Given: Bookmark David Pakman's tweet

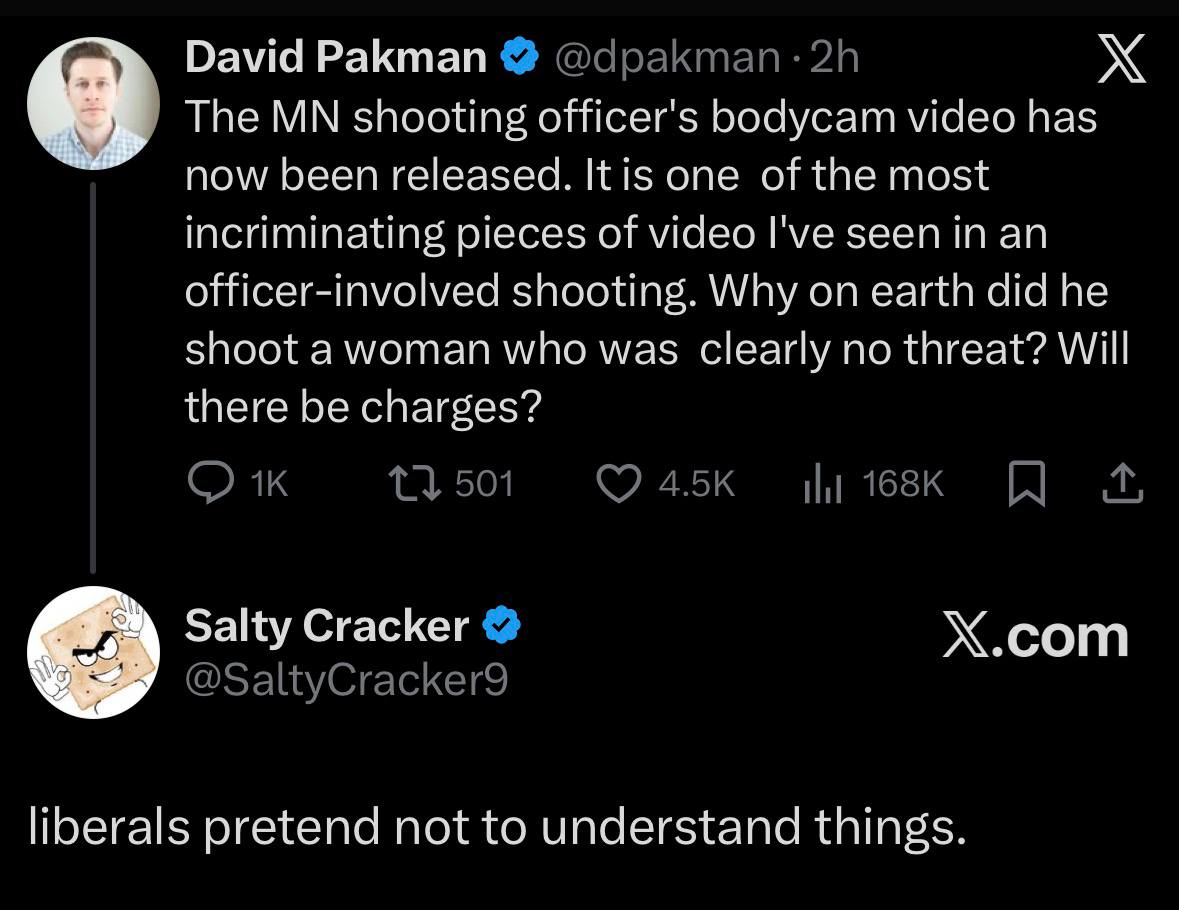Looking at the screenshot, I should tap(1025, 485).
